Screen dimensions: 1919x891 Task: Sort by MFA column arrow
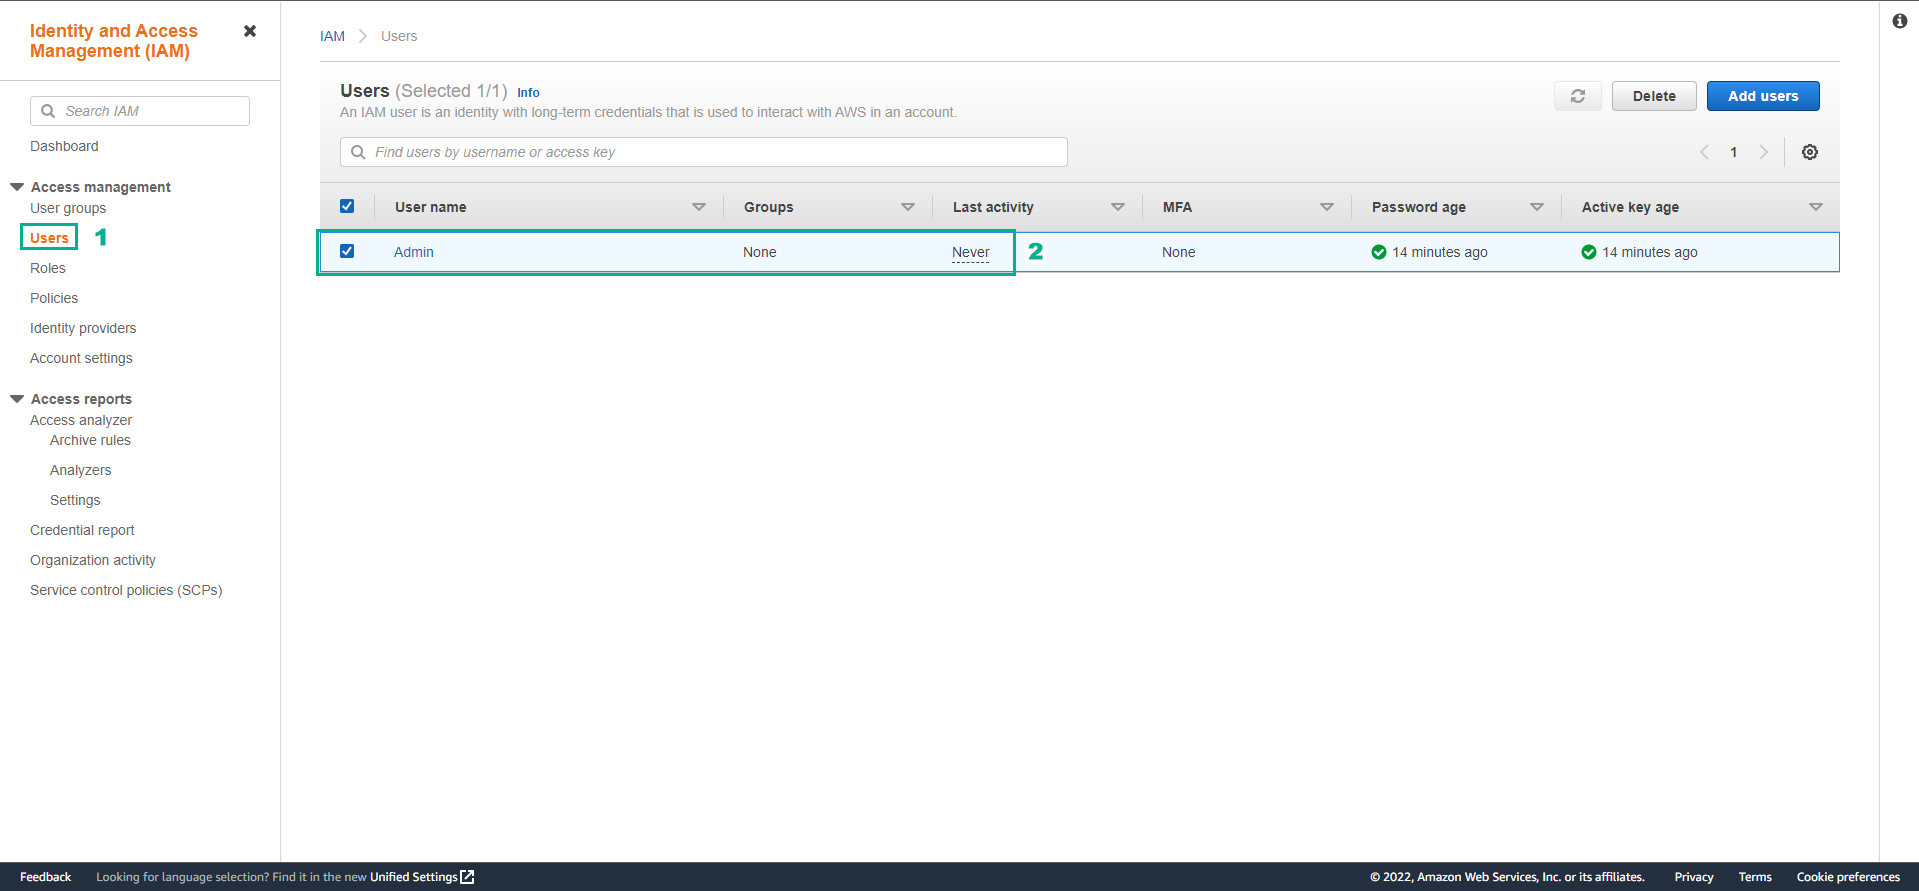tap(1327, 207)
